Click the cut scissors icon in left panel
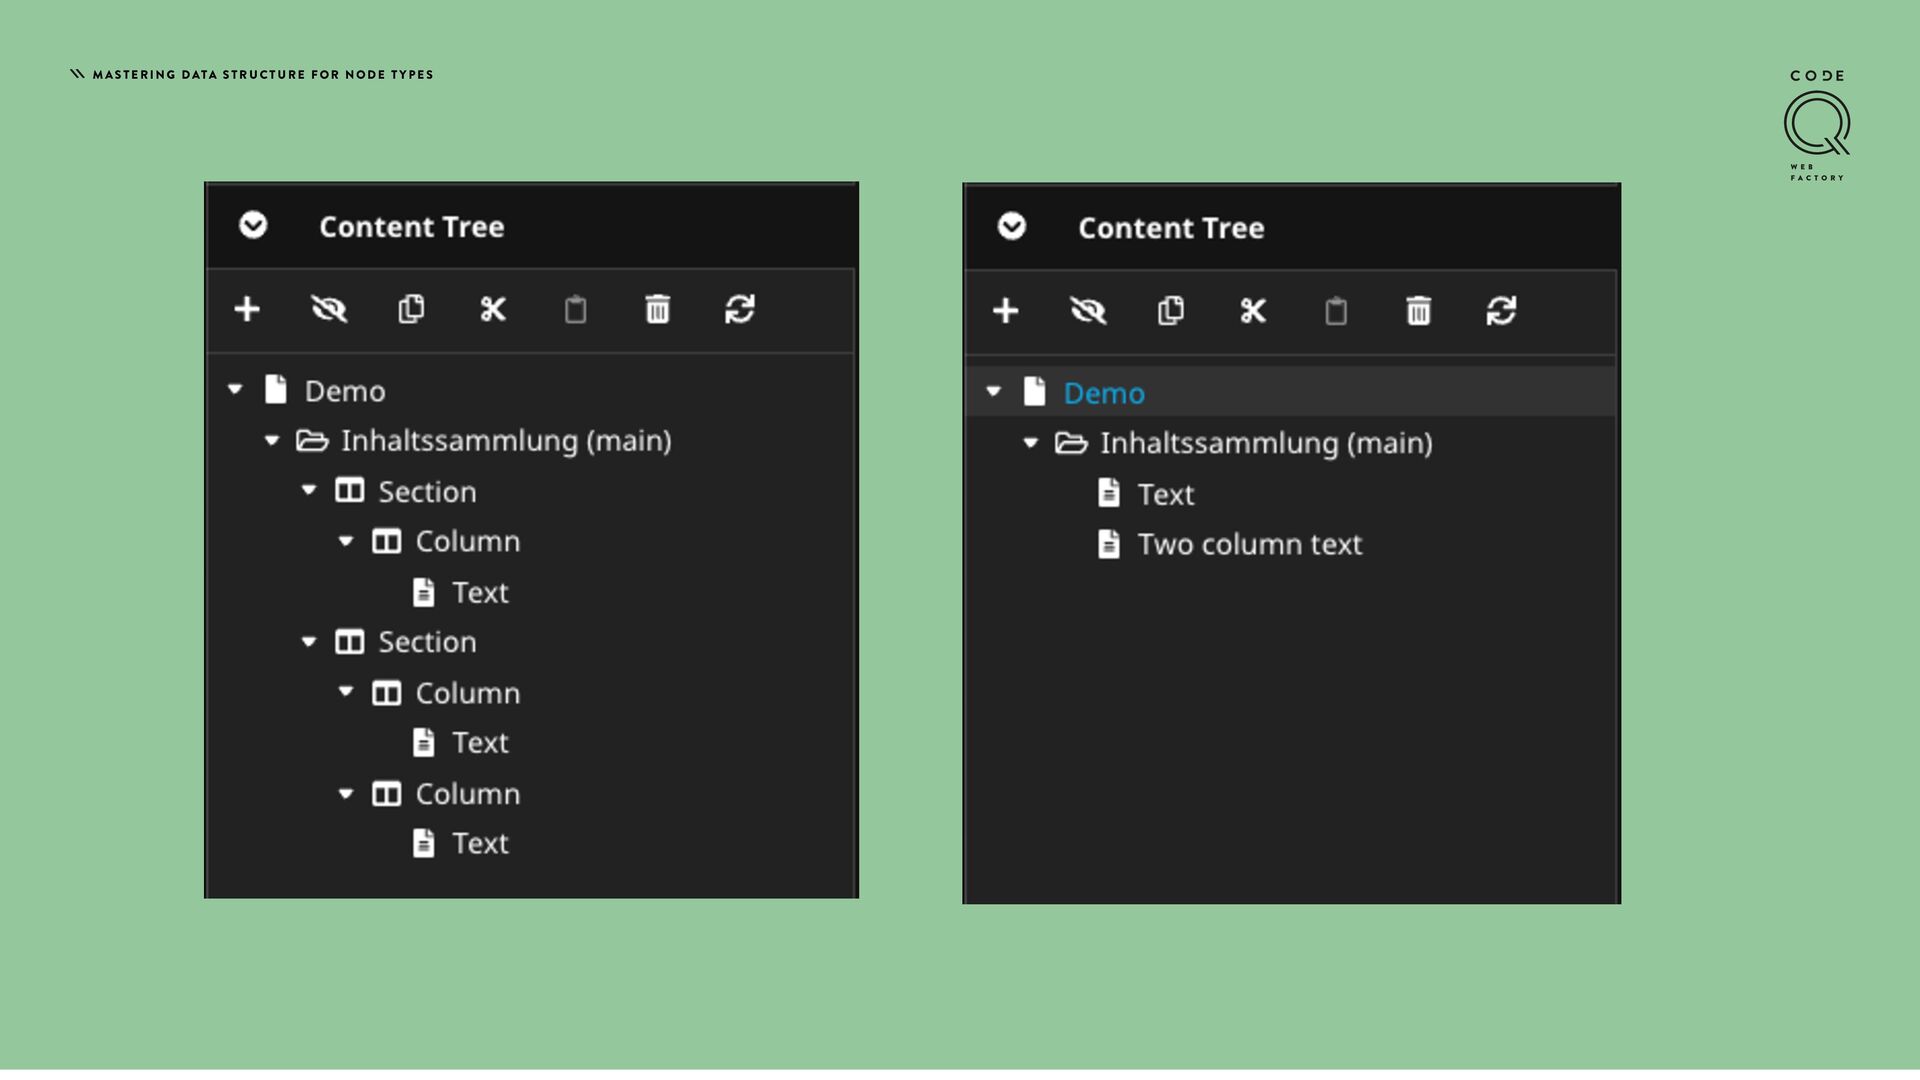This screenshot has height=1080, width=1920. pos(493,309)
